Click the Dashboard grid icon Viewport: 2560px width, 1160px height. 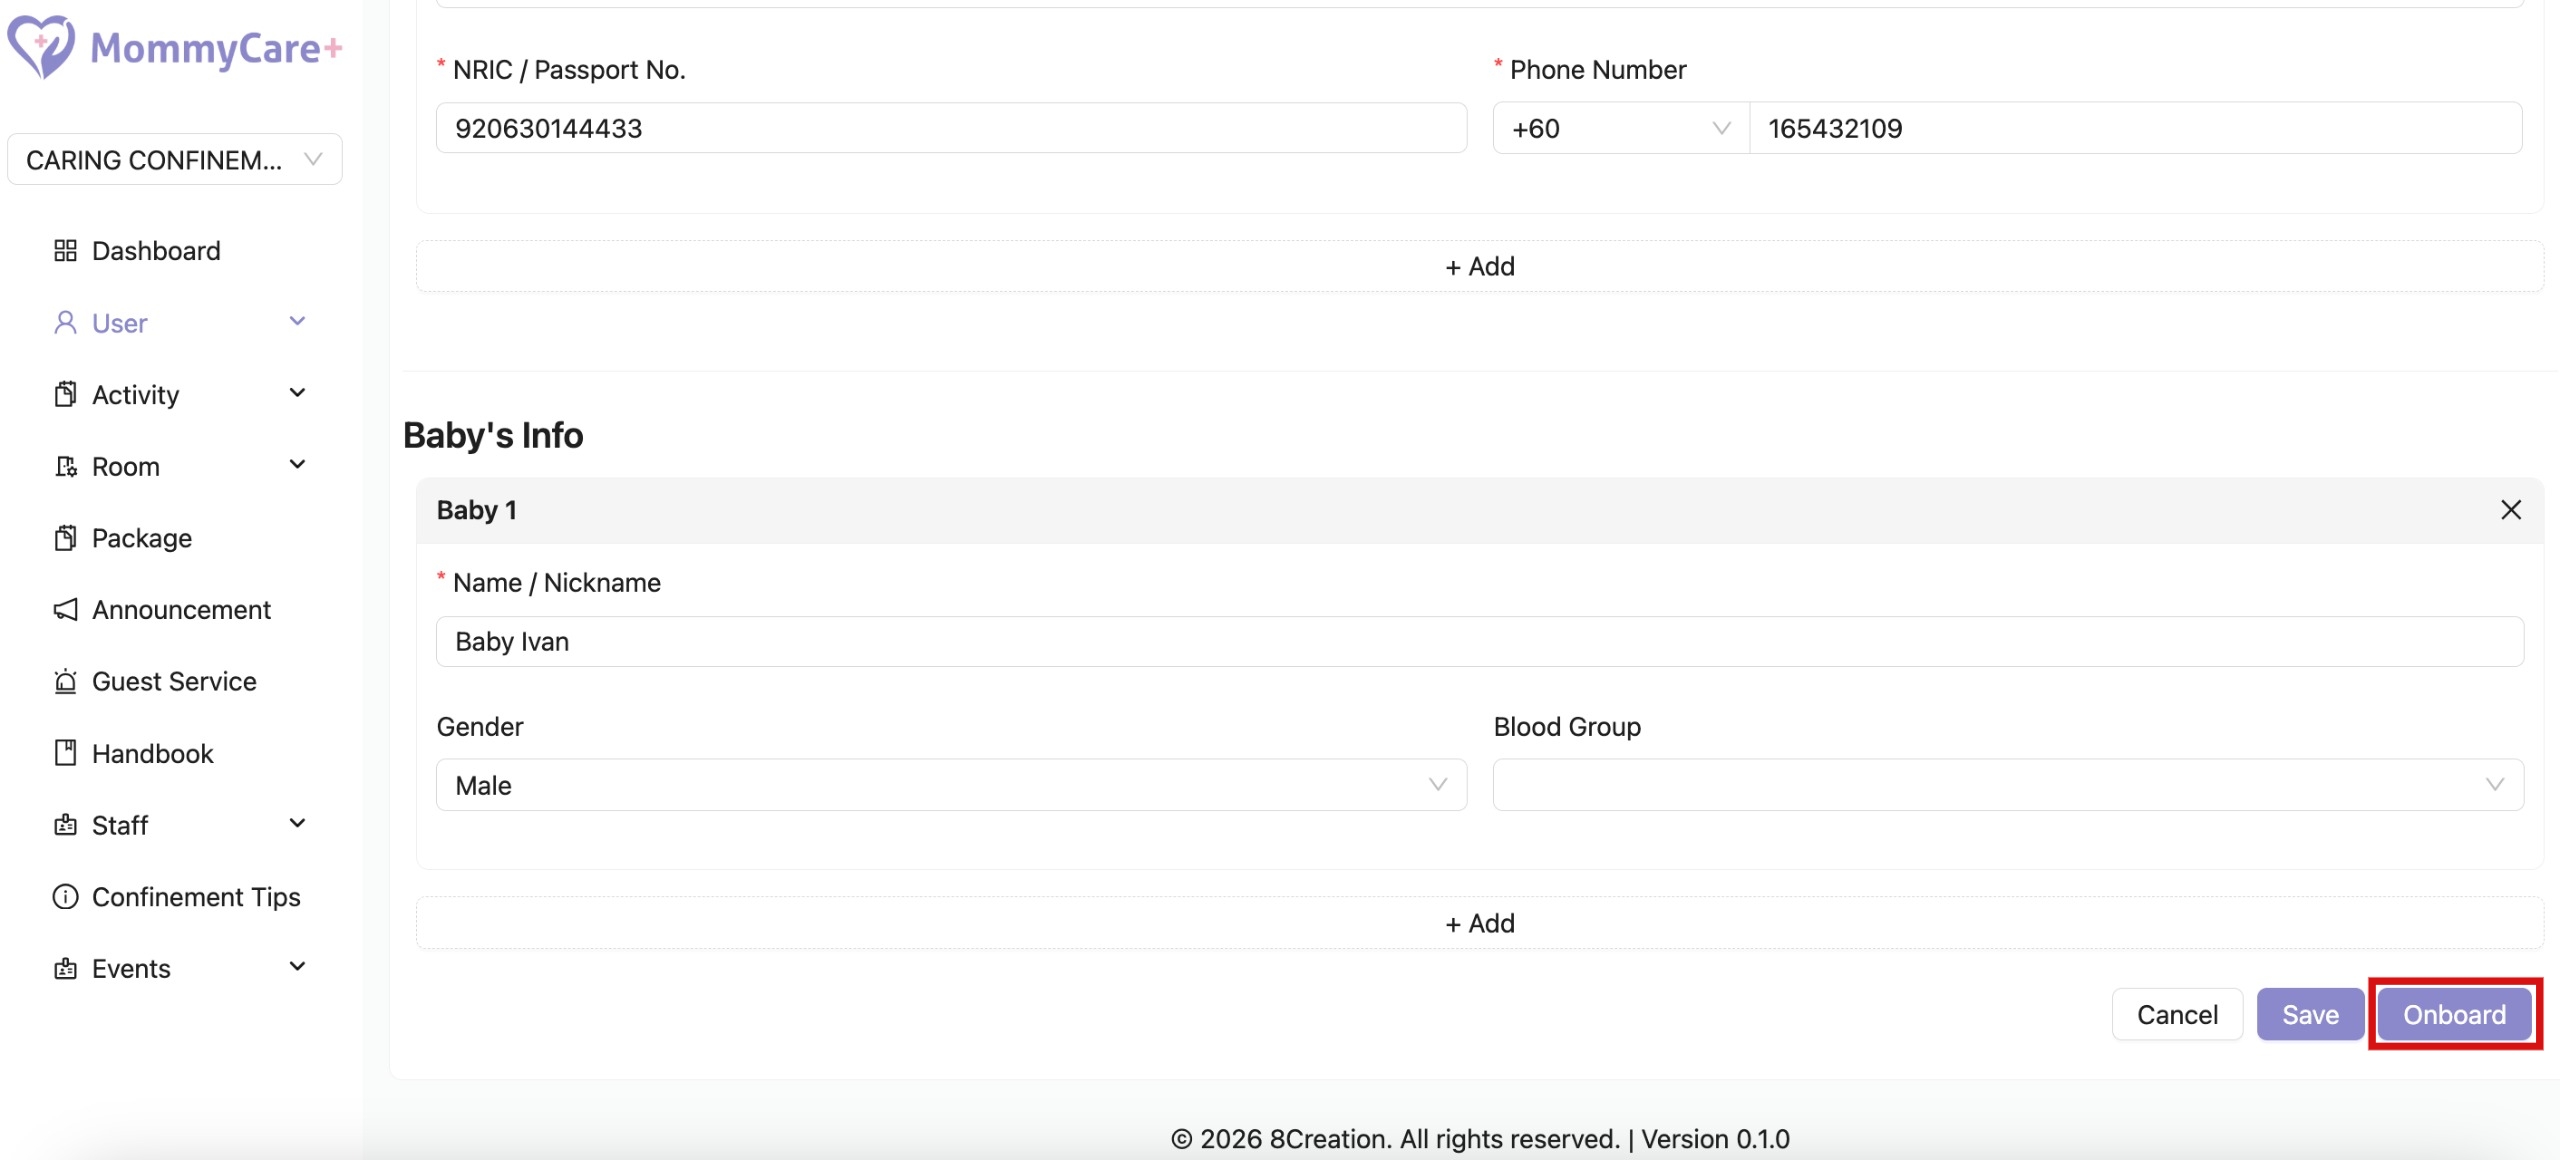[x=65, y=251]
